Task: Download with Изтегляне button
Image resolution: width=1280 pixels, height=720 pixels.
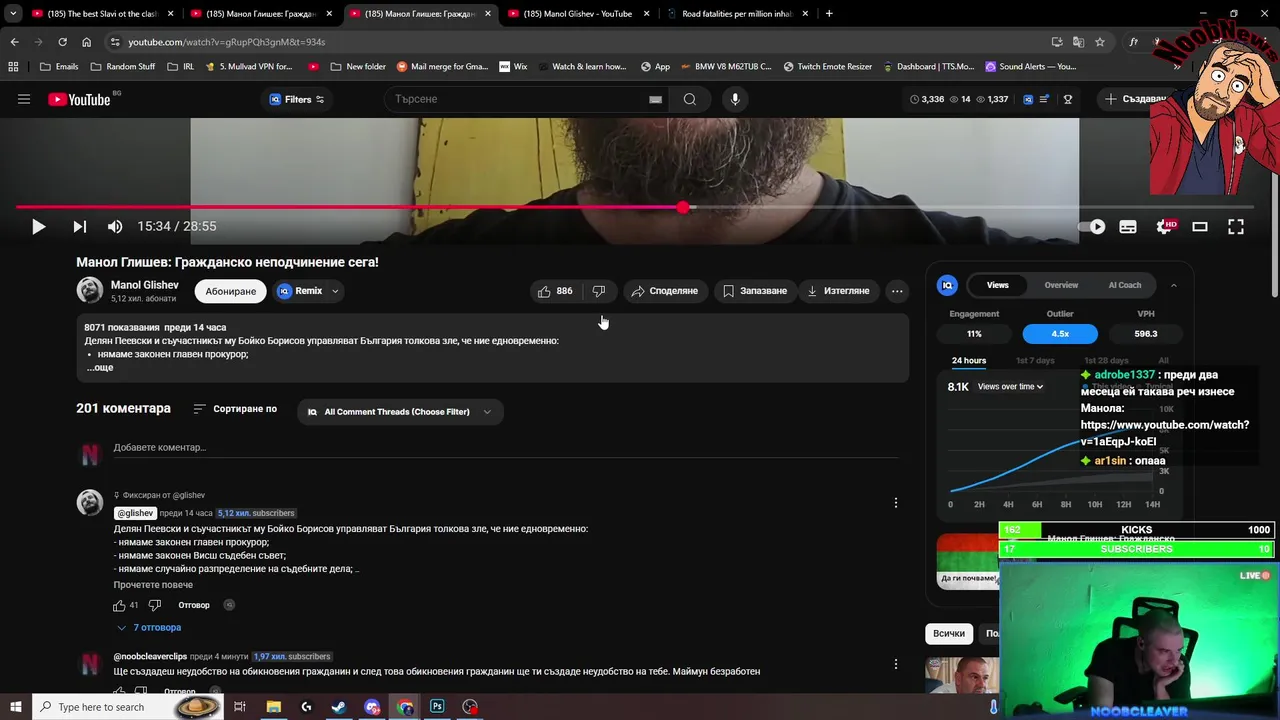Action: pos(838,291)
